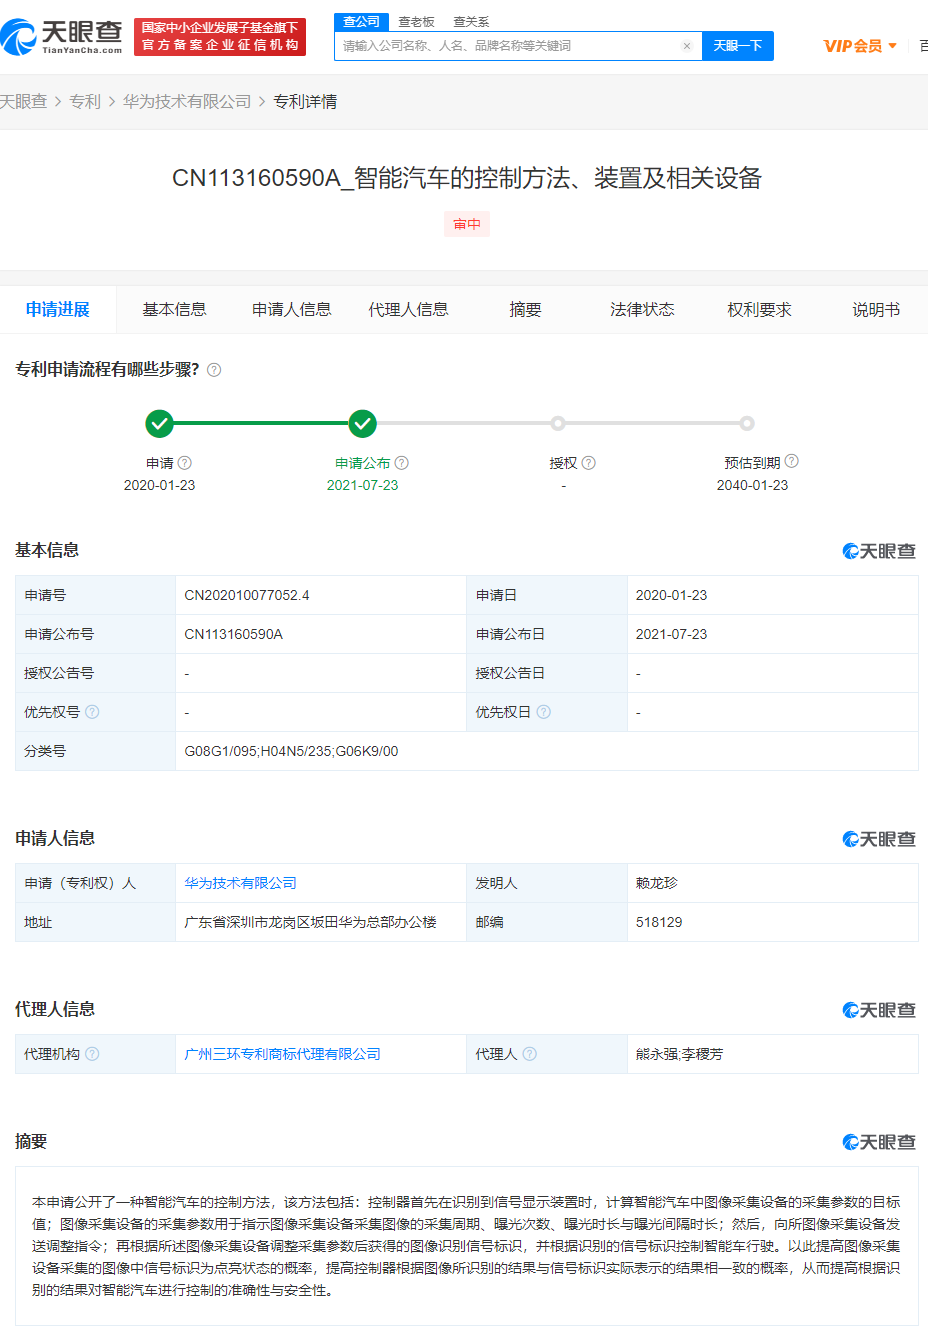Click the green checkmark on 申请 step

[x=160, y=423]
